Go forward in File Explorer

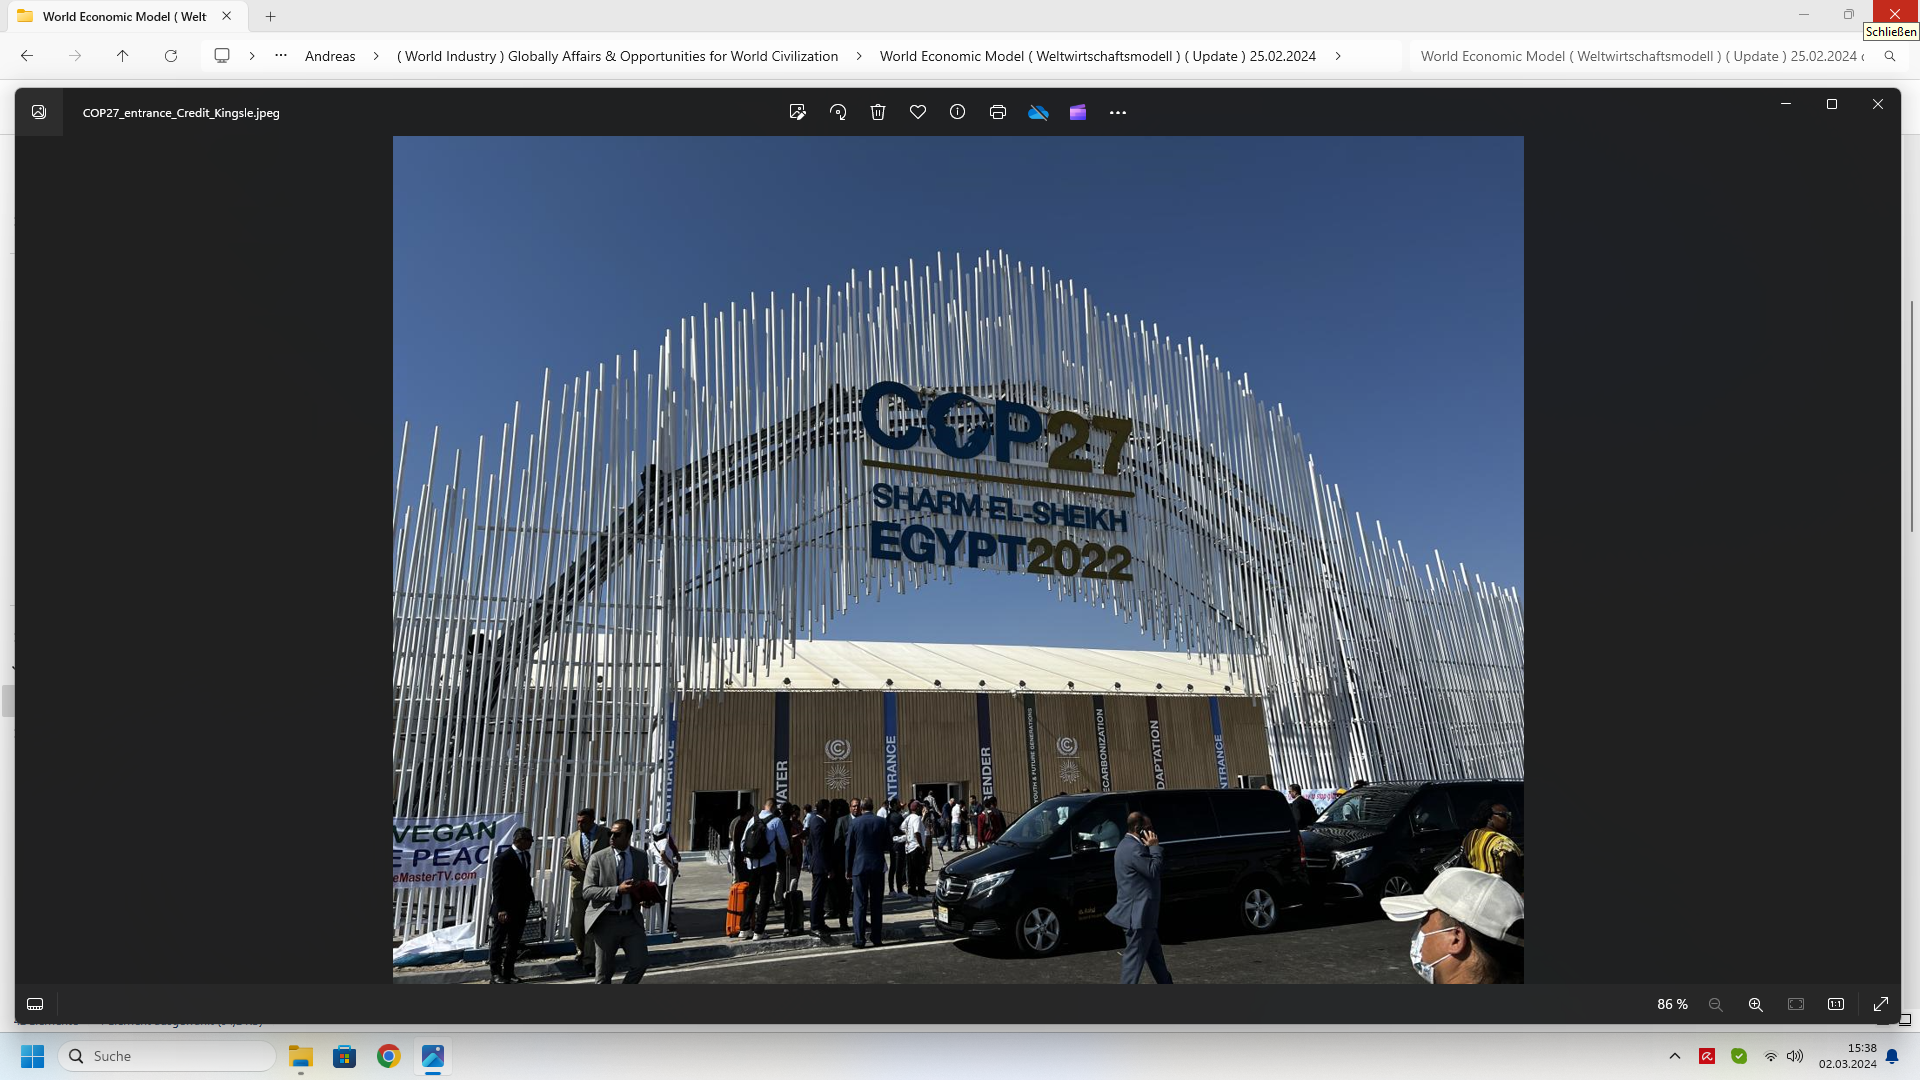(75, 56)
